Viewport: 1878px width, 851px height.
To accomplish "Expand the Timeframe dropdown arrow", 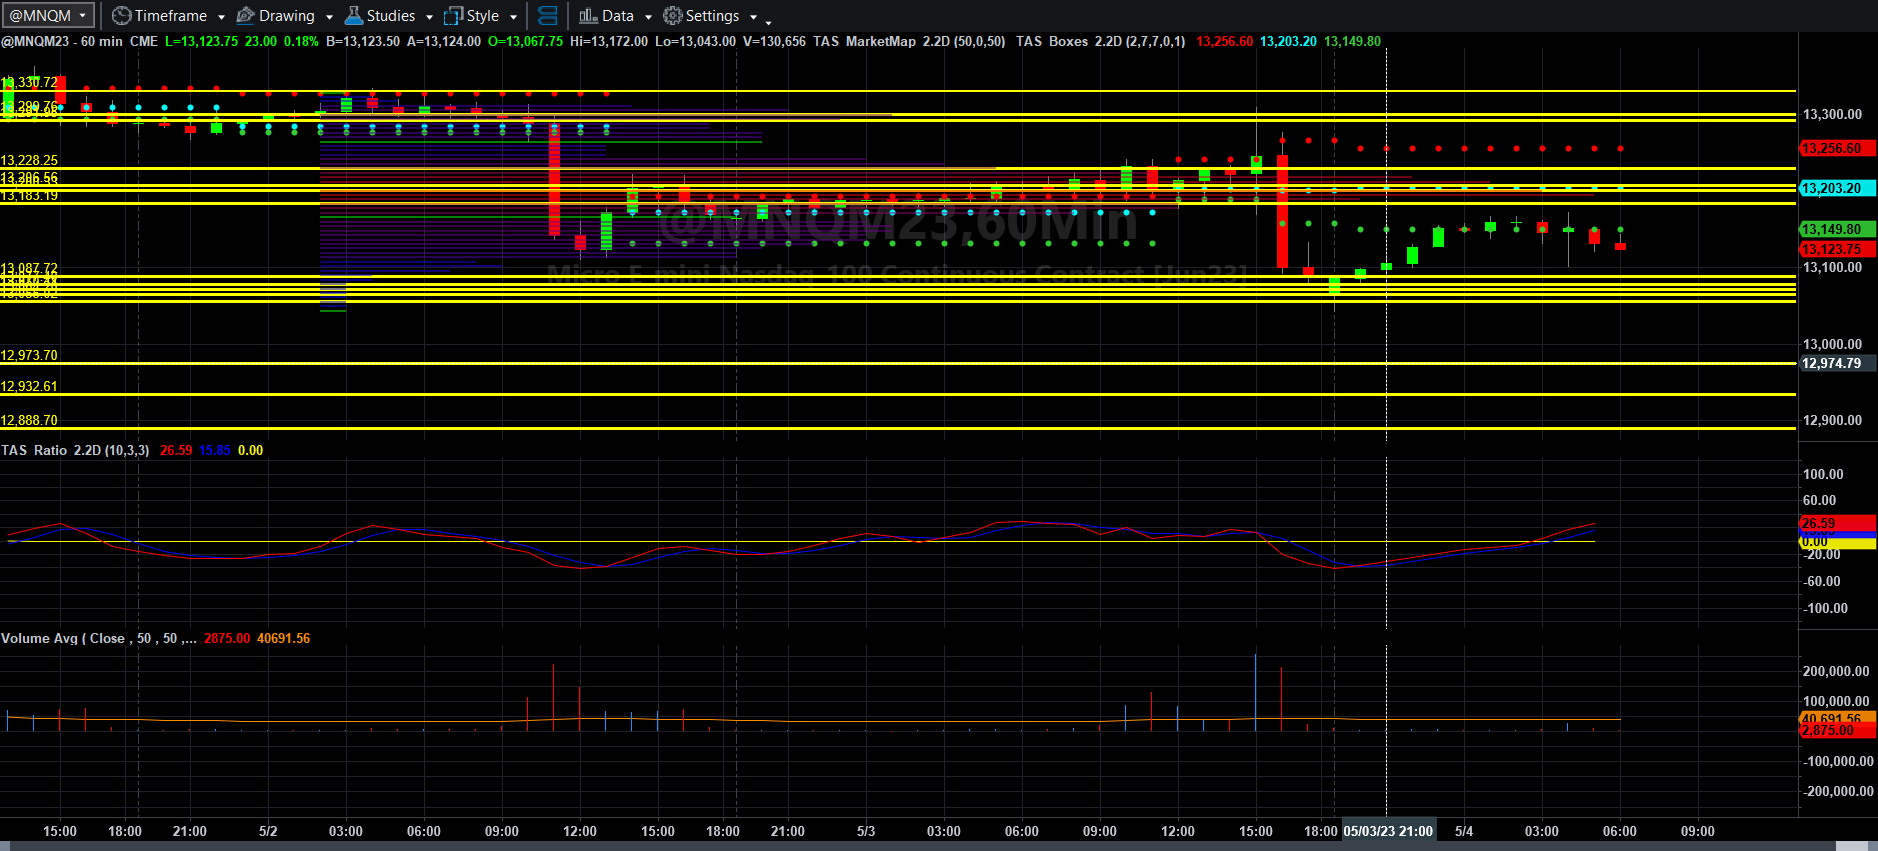I will [221, 17].
